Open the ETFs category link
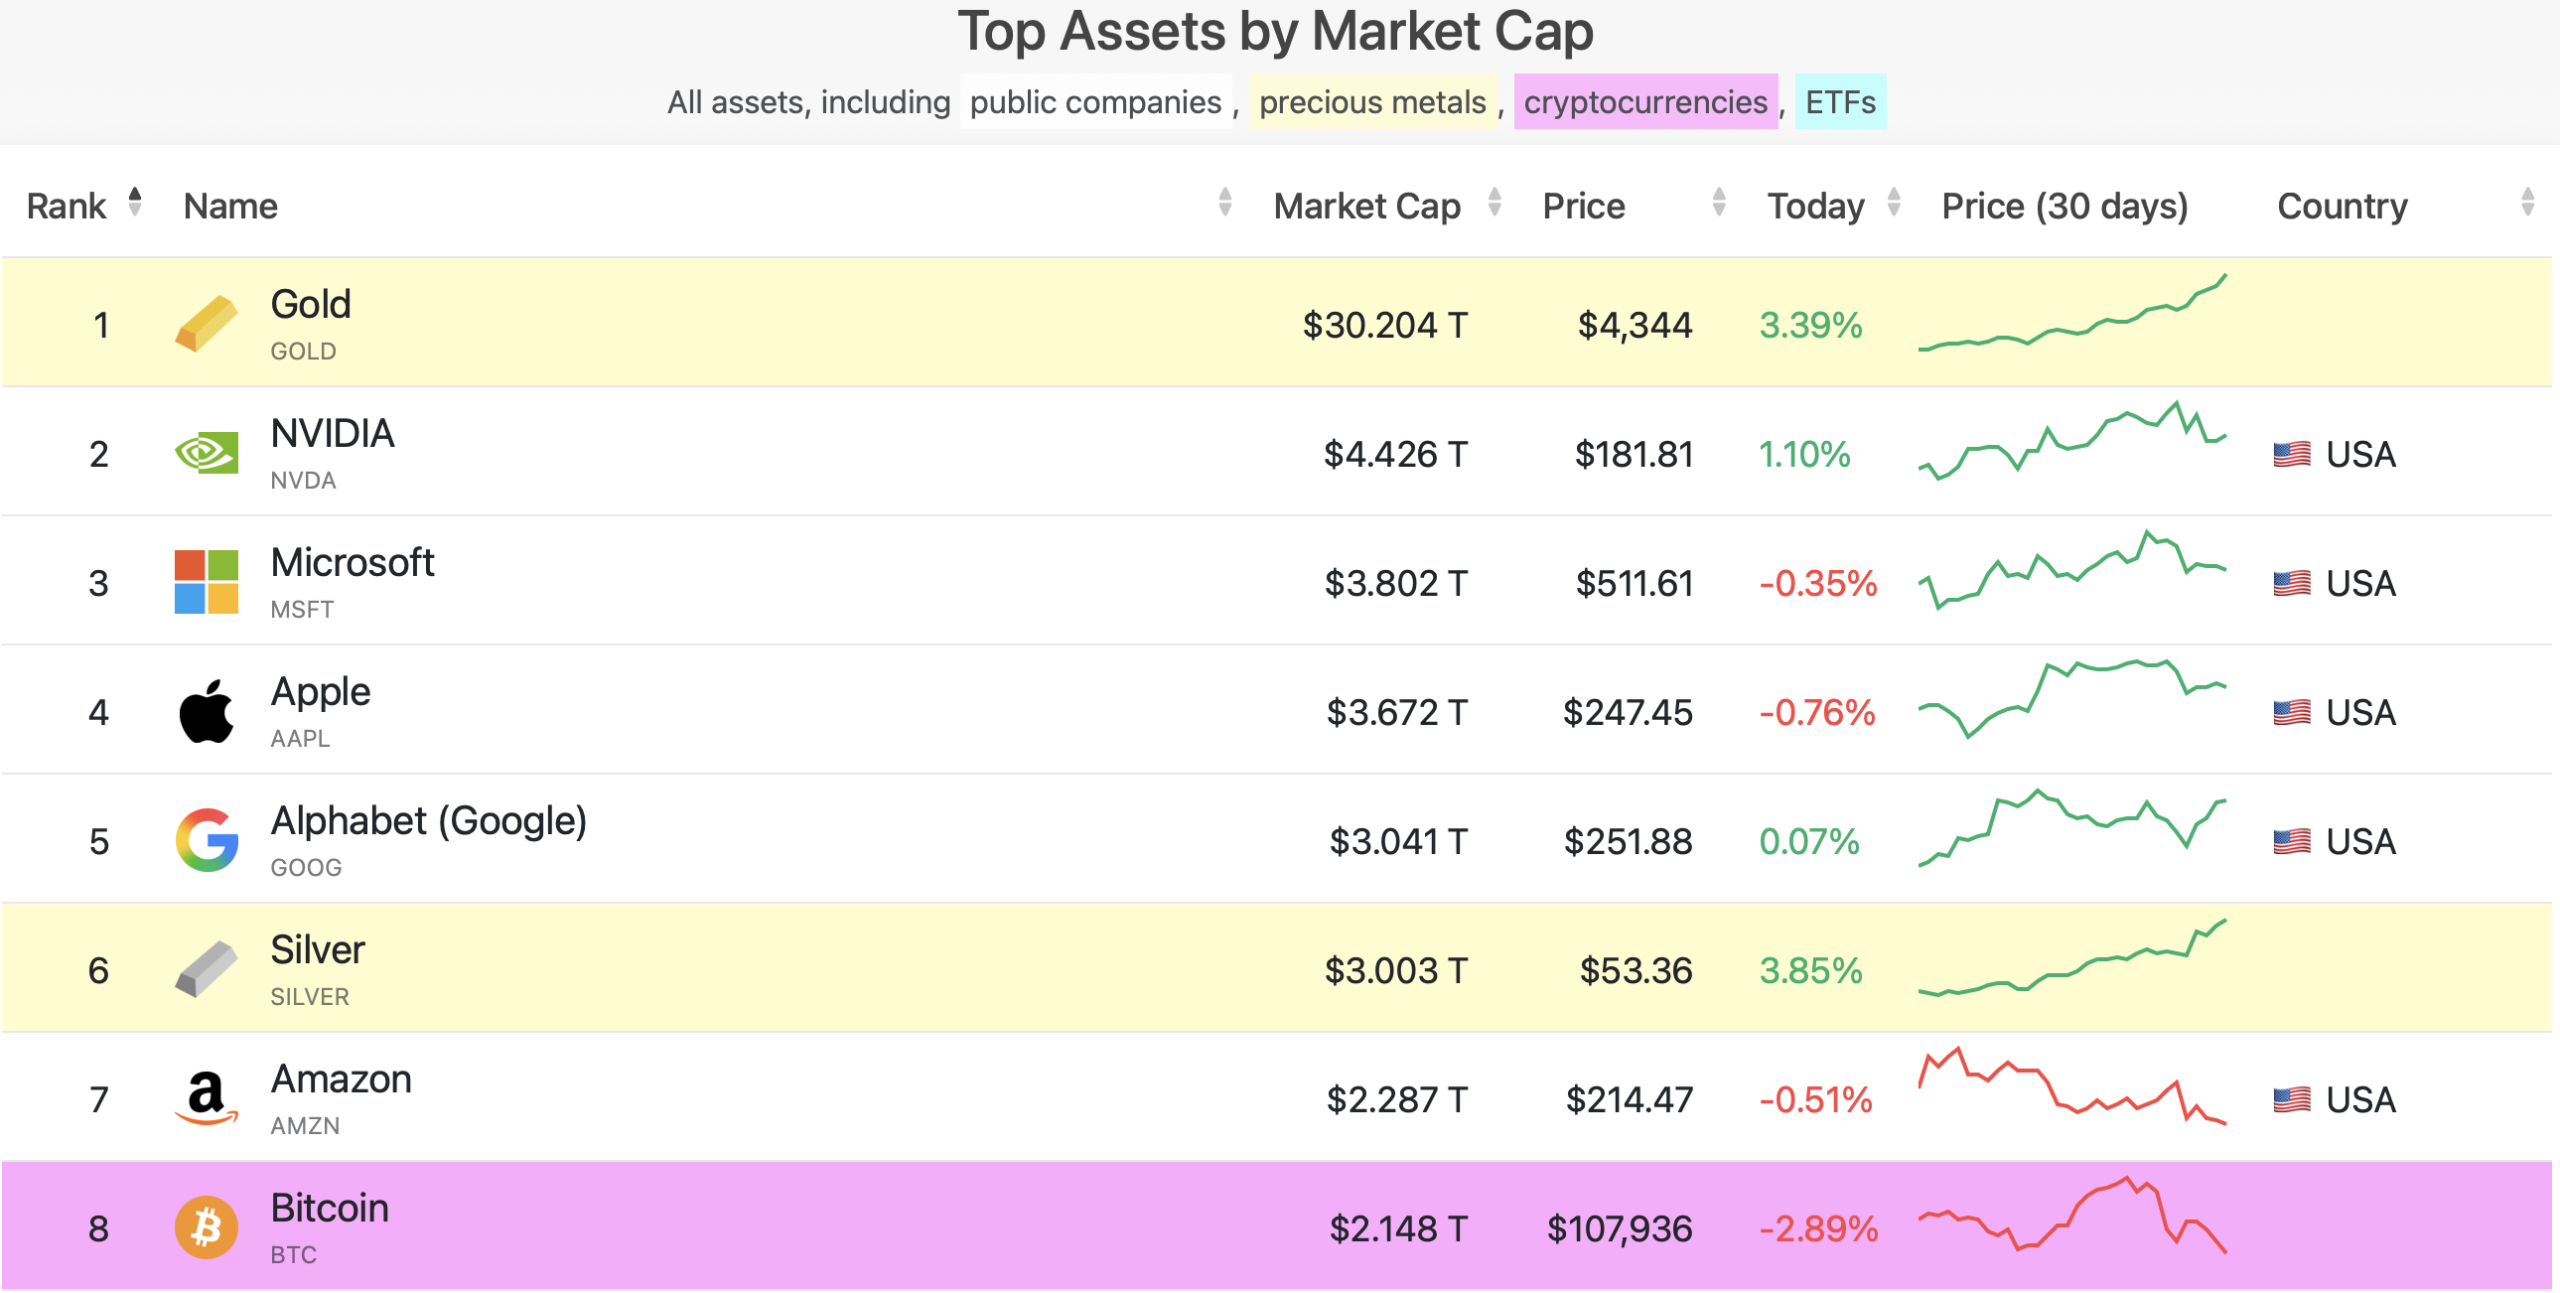The height and width of the screenshot is (1293, 2560). tap(1840, 102)
